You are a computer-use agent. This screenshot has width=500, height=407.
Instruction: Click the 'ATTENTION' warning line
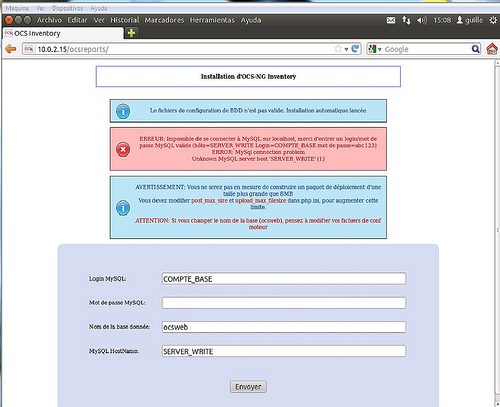(258, 224)
